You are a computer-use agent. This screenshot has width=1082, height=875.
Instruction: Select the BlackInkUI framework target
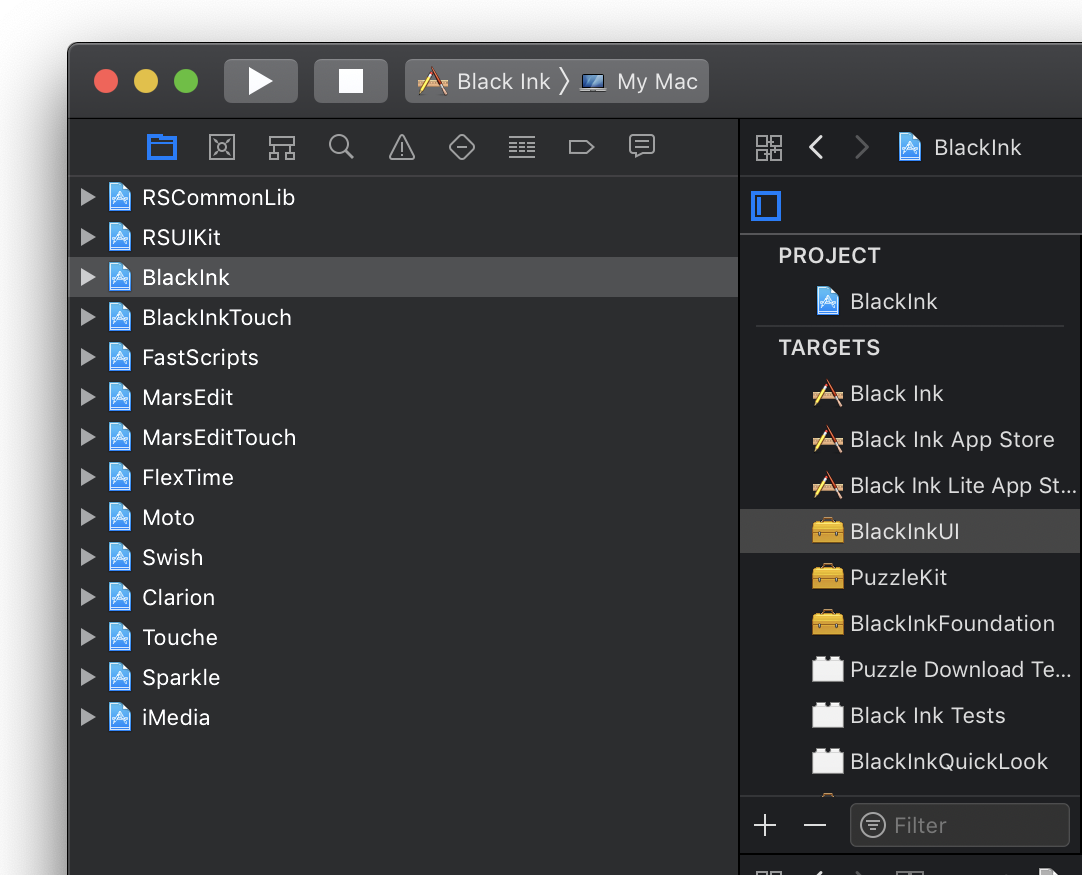click(x=911, y=531)
